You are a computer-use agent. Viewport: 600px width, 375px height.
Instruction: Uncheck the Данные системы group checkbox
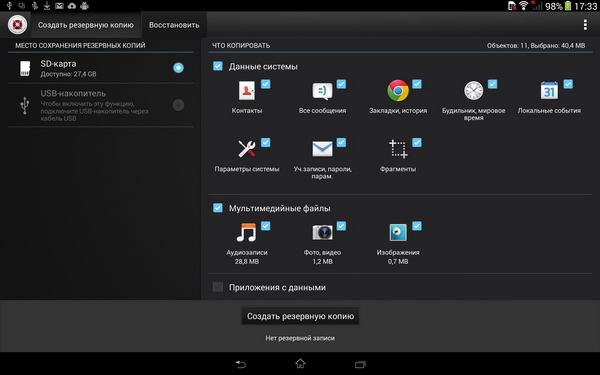(x=218, y=66)
